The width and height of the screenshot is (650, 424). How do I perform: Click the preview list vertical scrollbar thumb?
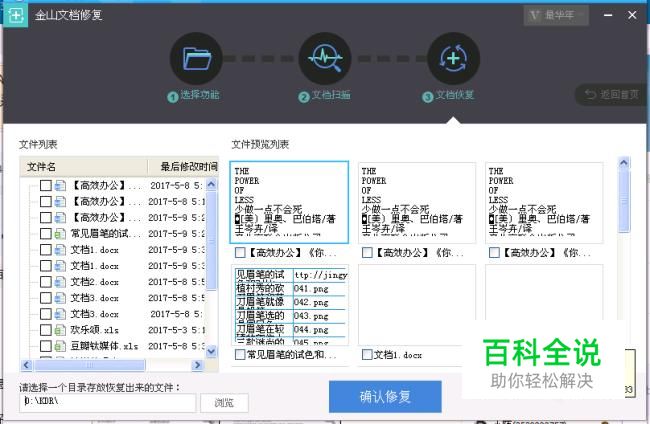(x=624, y=201)
